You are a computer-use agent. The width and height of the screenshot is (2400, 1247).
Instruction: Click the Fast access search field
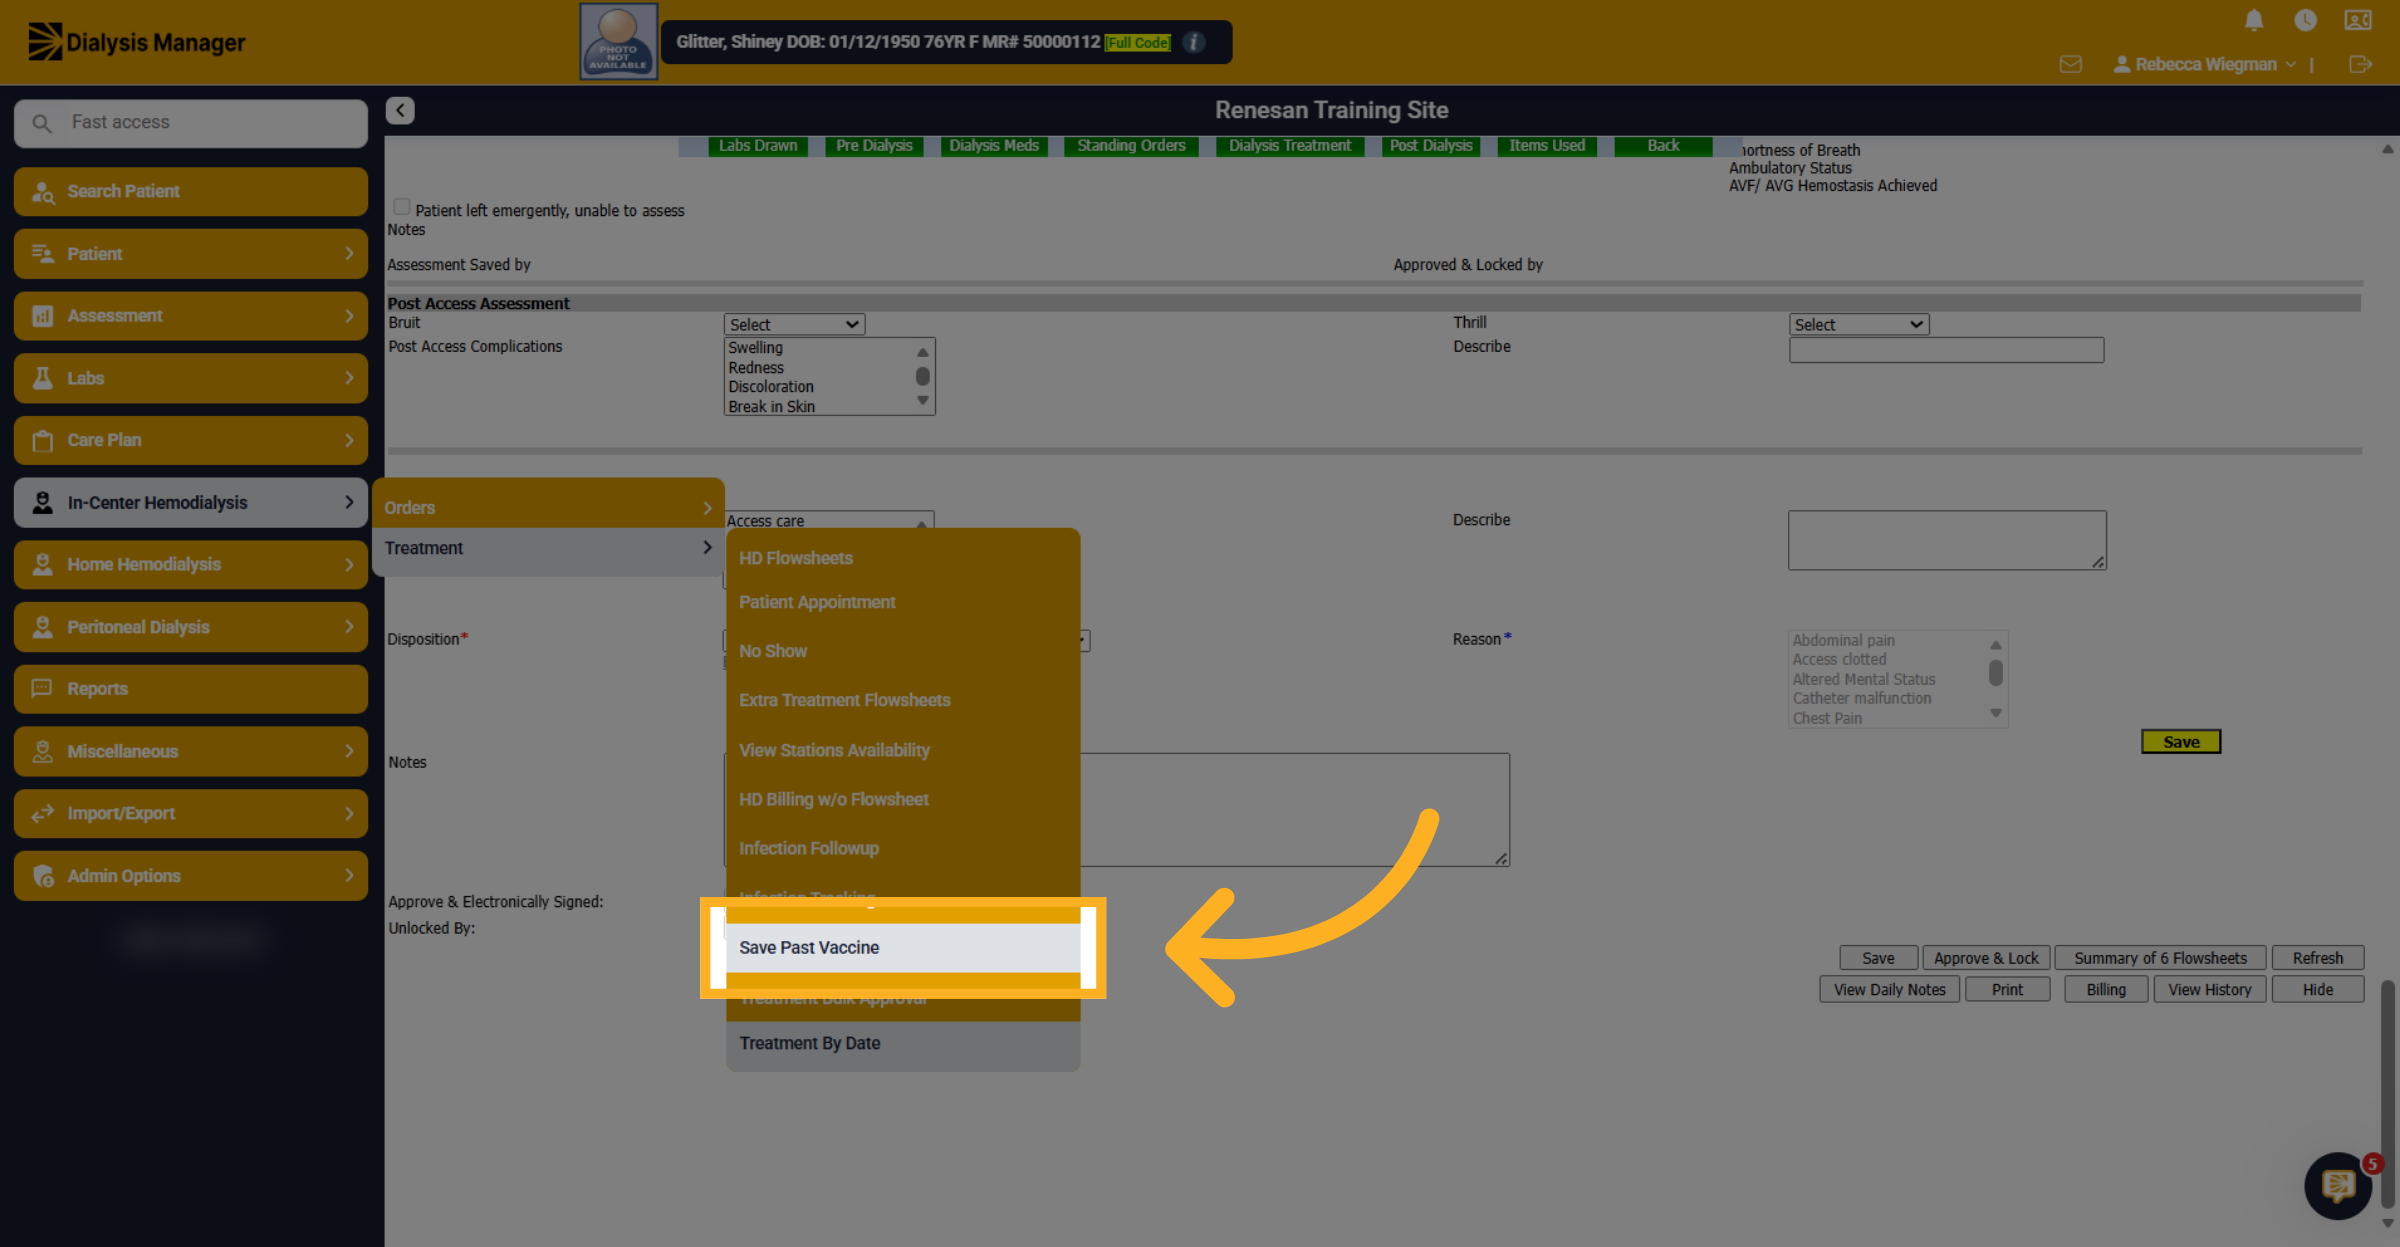pos(191,123)
